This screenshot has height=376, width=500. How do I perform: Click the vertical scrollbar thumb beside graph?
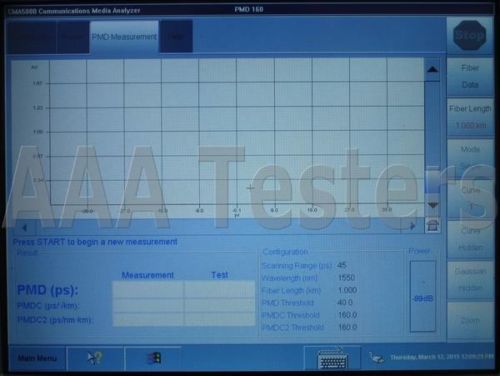tap(433, 181)
